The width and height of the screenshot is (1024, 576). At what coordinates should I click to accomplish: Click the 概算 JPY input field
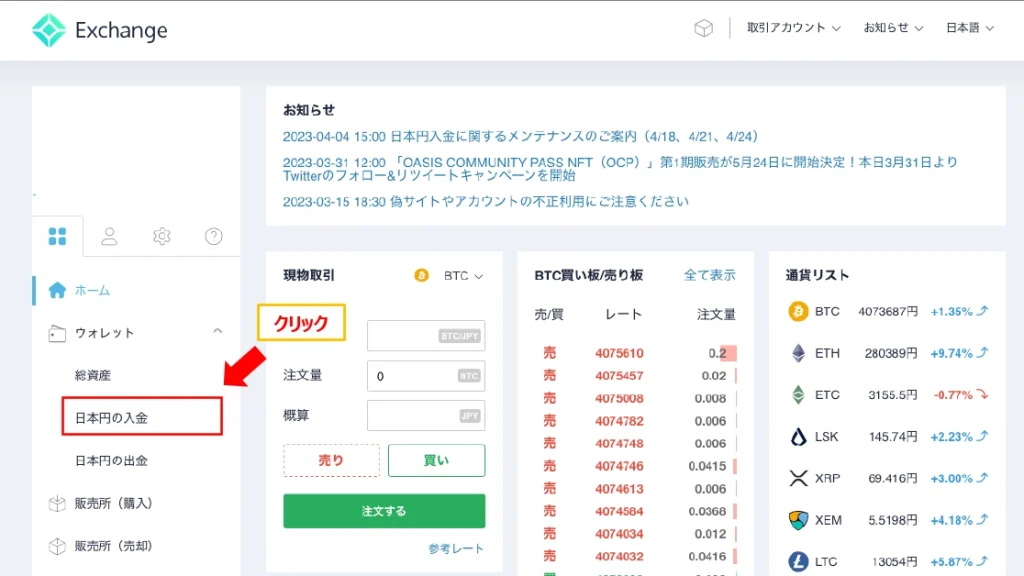[426, 415]
